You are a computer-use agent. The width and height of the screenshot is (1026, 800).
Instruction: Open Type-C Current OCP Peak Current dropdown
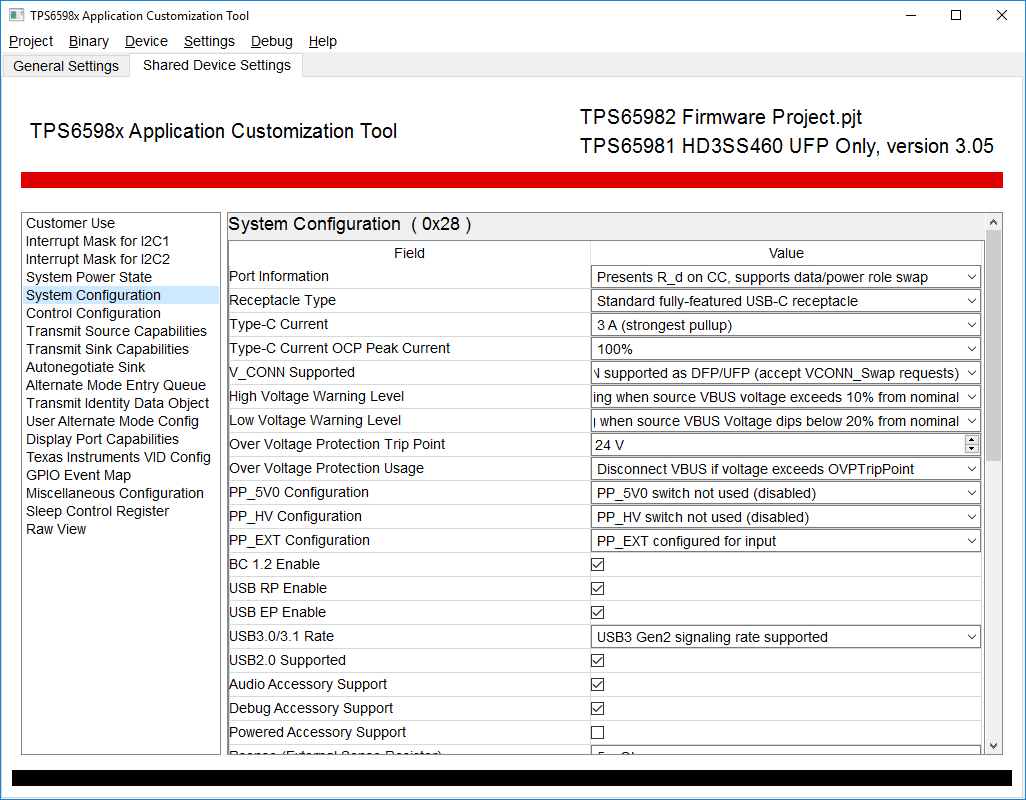point(785,349)
